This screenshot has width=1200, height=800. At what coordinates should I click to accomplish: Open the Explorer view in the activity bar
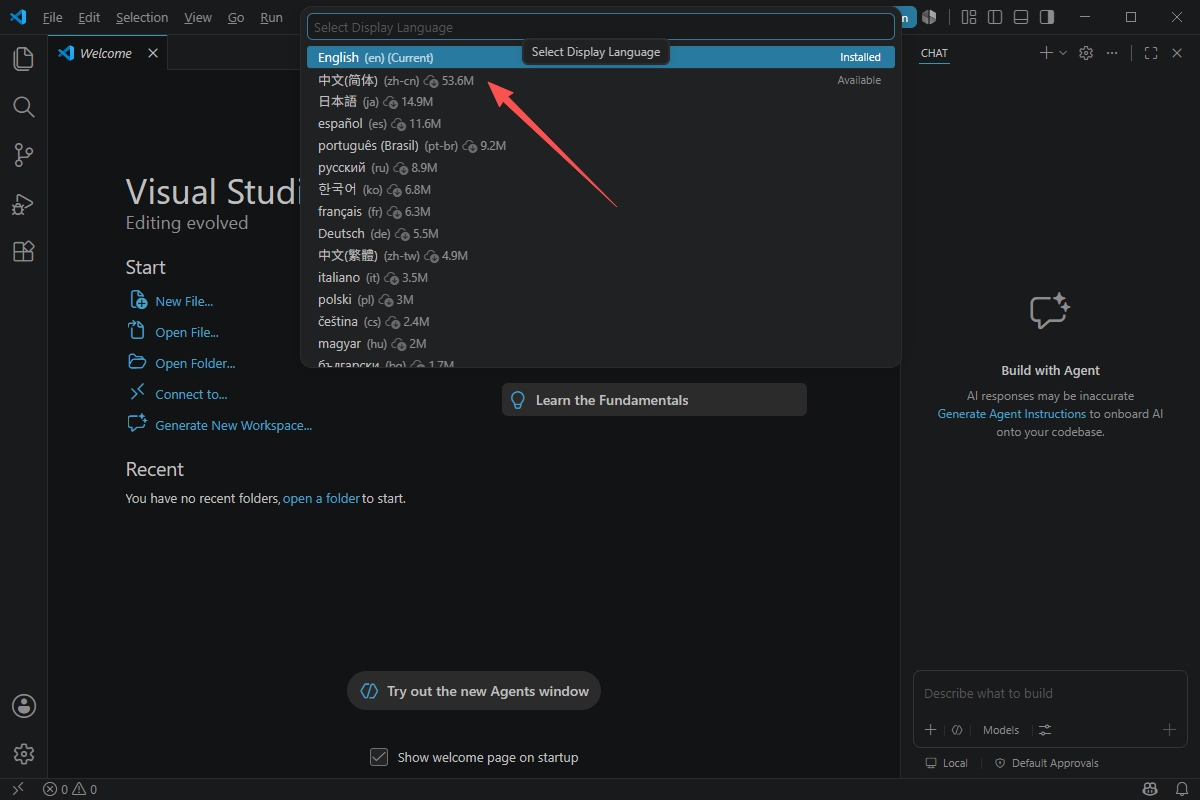pyautogui.click(x=24, y=59)
